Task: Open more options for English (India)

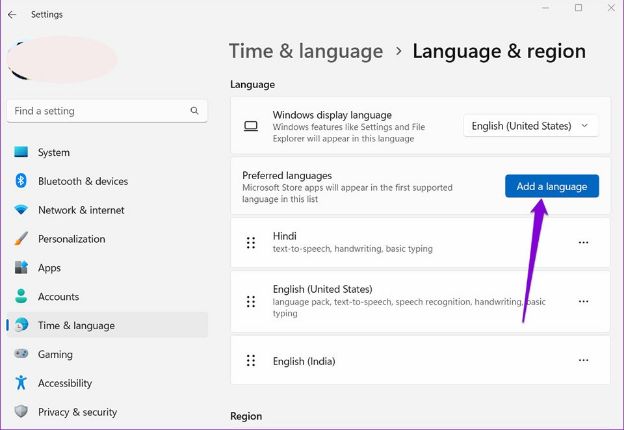Action: (x=583, y=360)
